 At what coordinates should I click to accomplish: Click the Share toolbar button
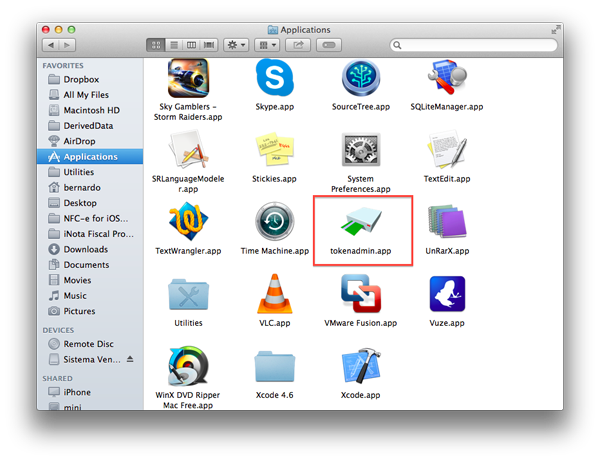click(298, 45)
